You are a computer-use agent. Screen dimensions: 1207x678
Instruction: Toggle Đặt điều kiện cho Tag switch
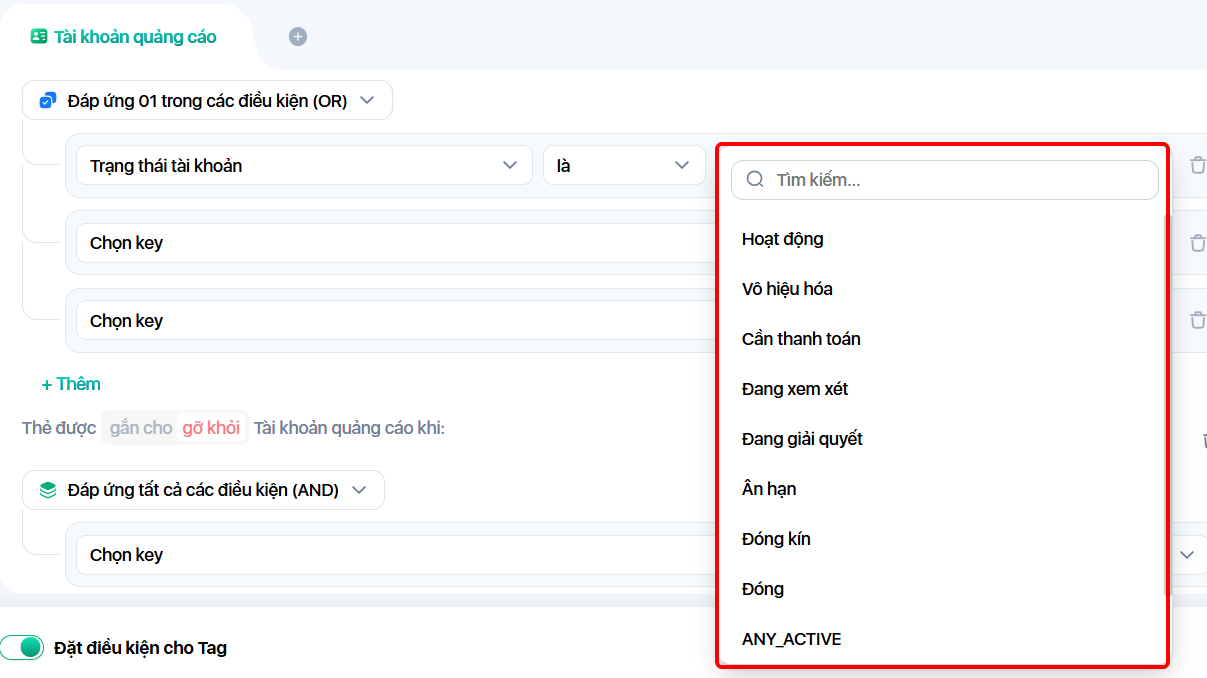(23, 647)
